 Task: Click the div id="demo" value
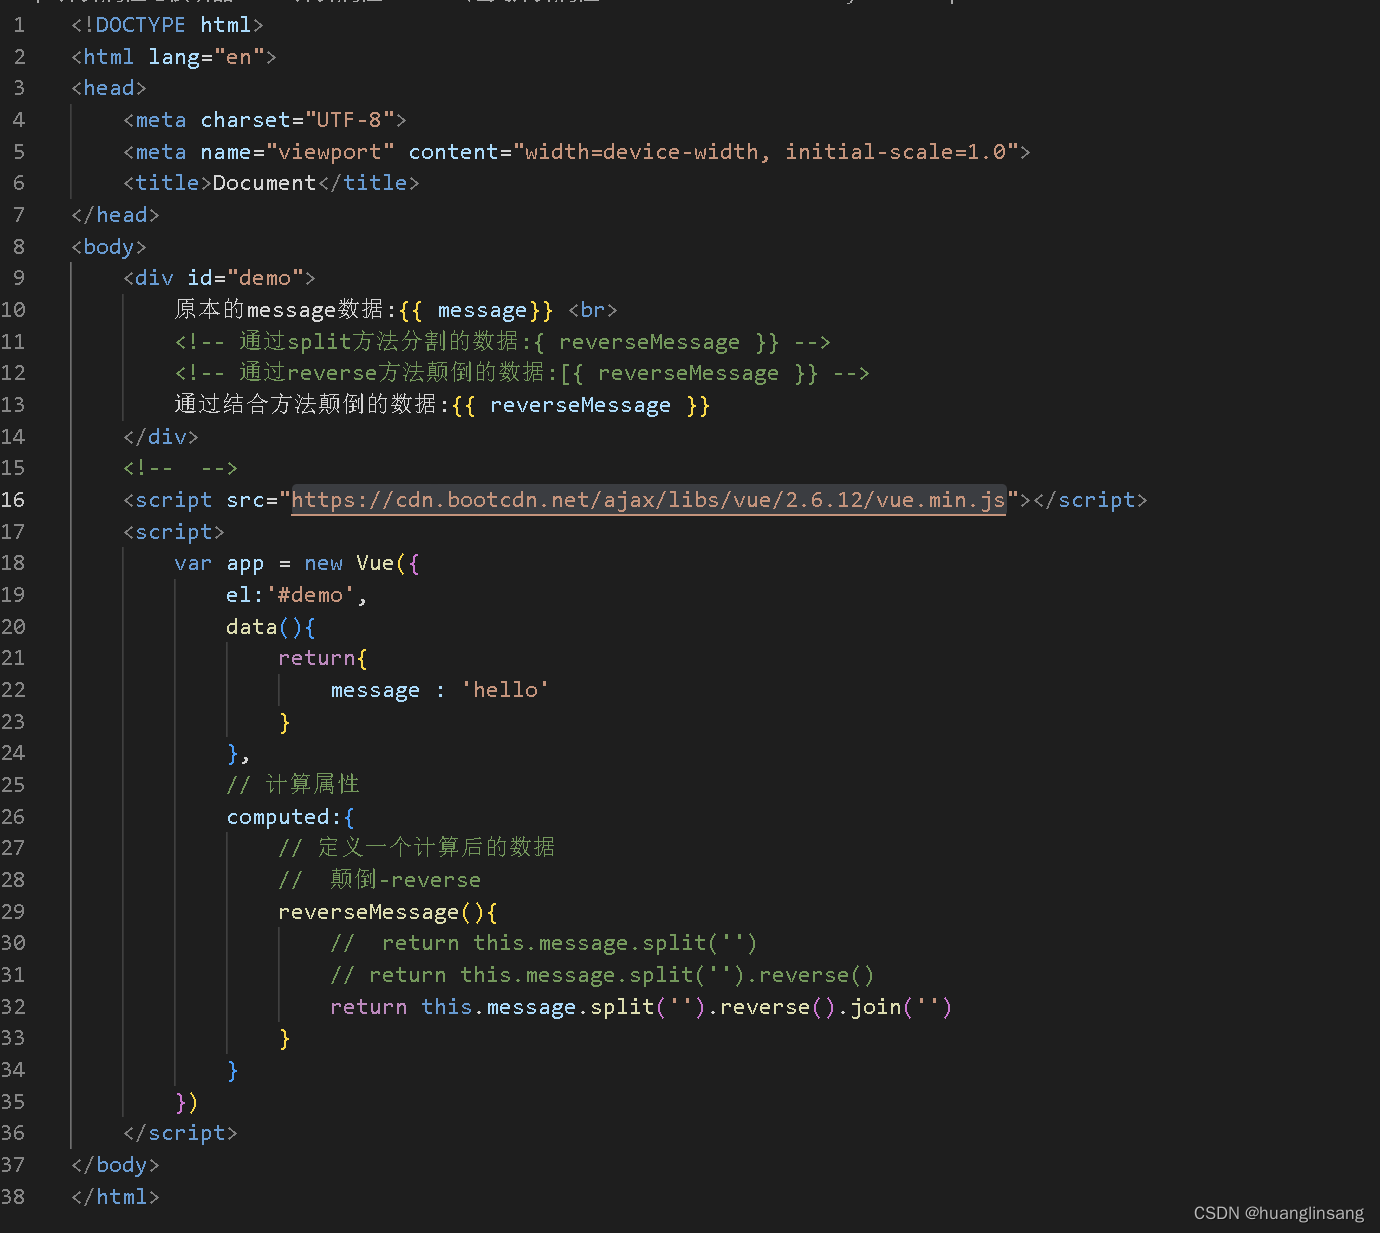[x=265, y=278]
